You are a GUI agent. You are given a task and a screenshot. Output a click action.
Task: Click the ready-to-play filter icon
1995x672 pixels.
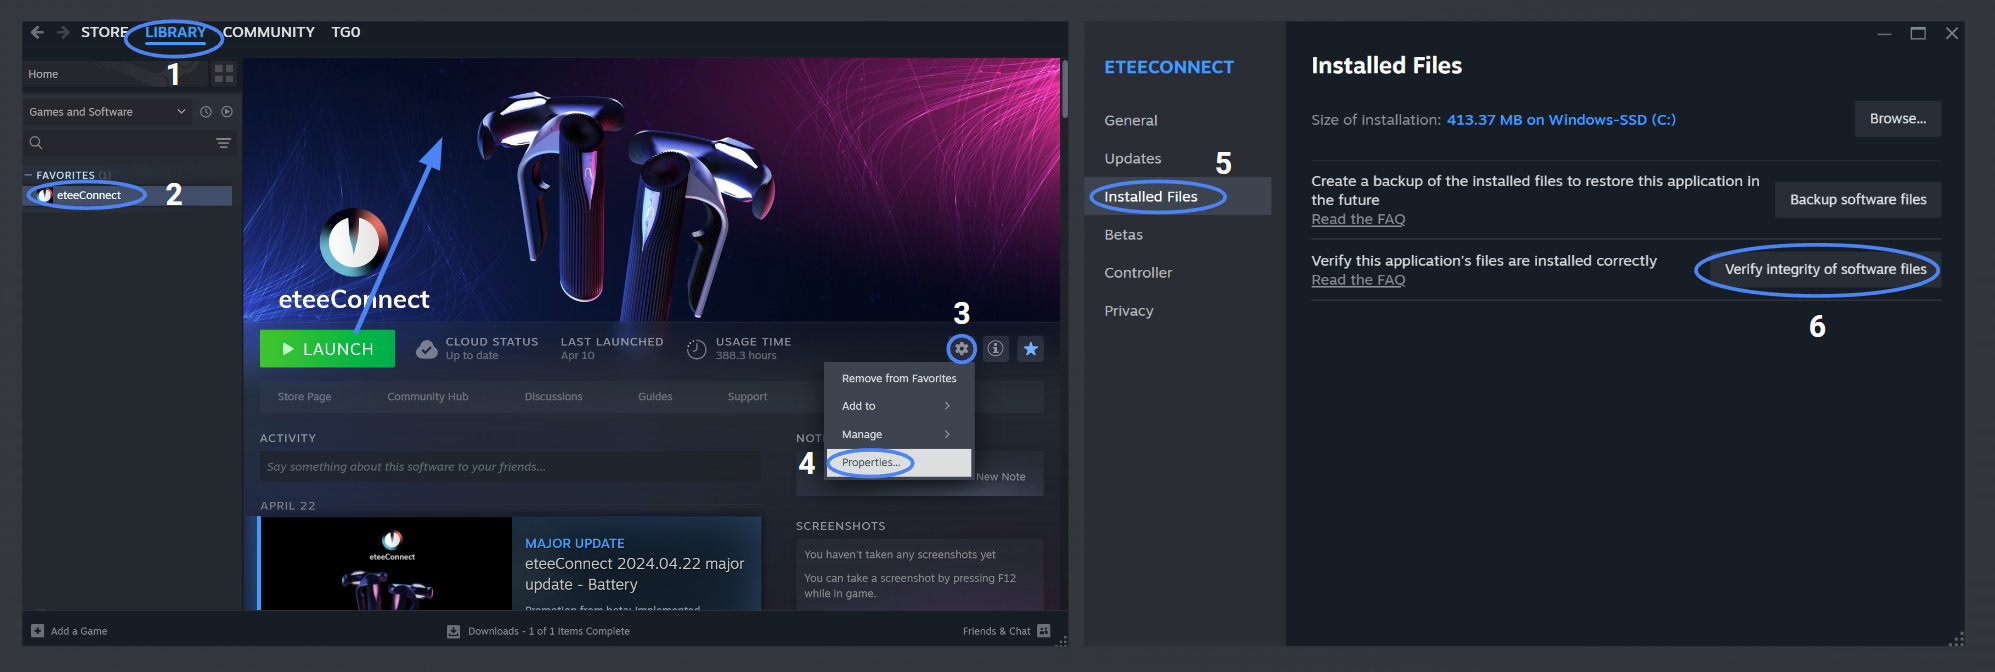(227, 112)
